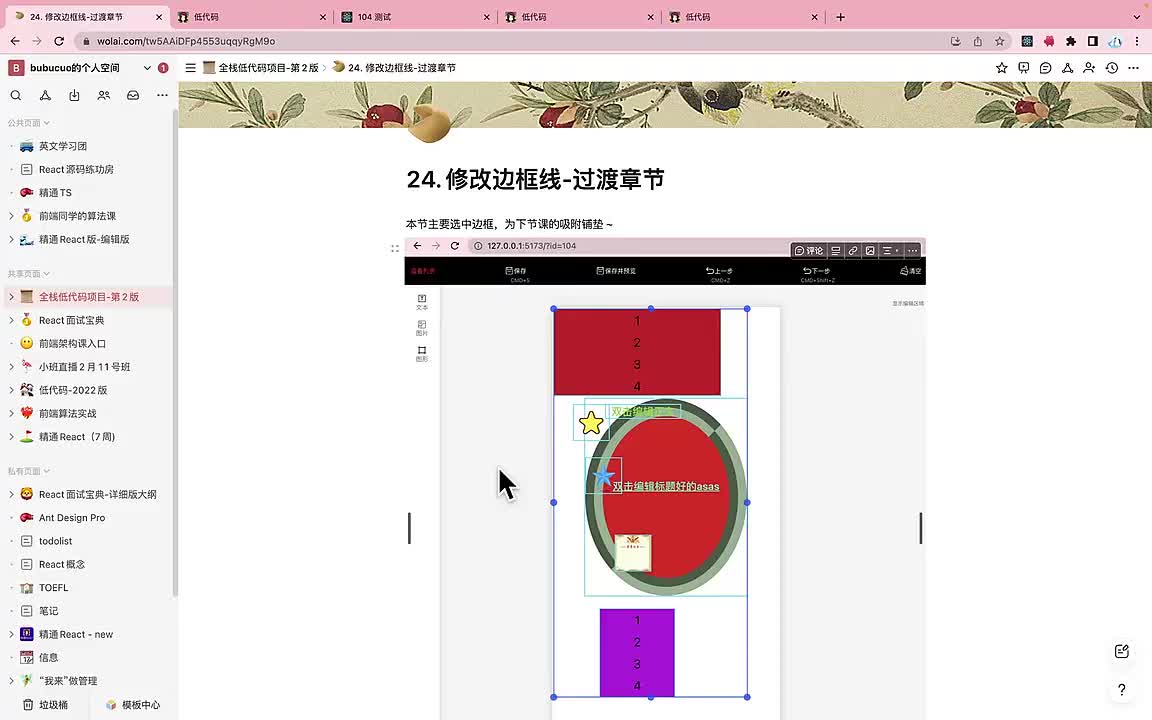Click the notification badge next to workspace name
1152x720 pixels.
point(163,68)
